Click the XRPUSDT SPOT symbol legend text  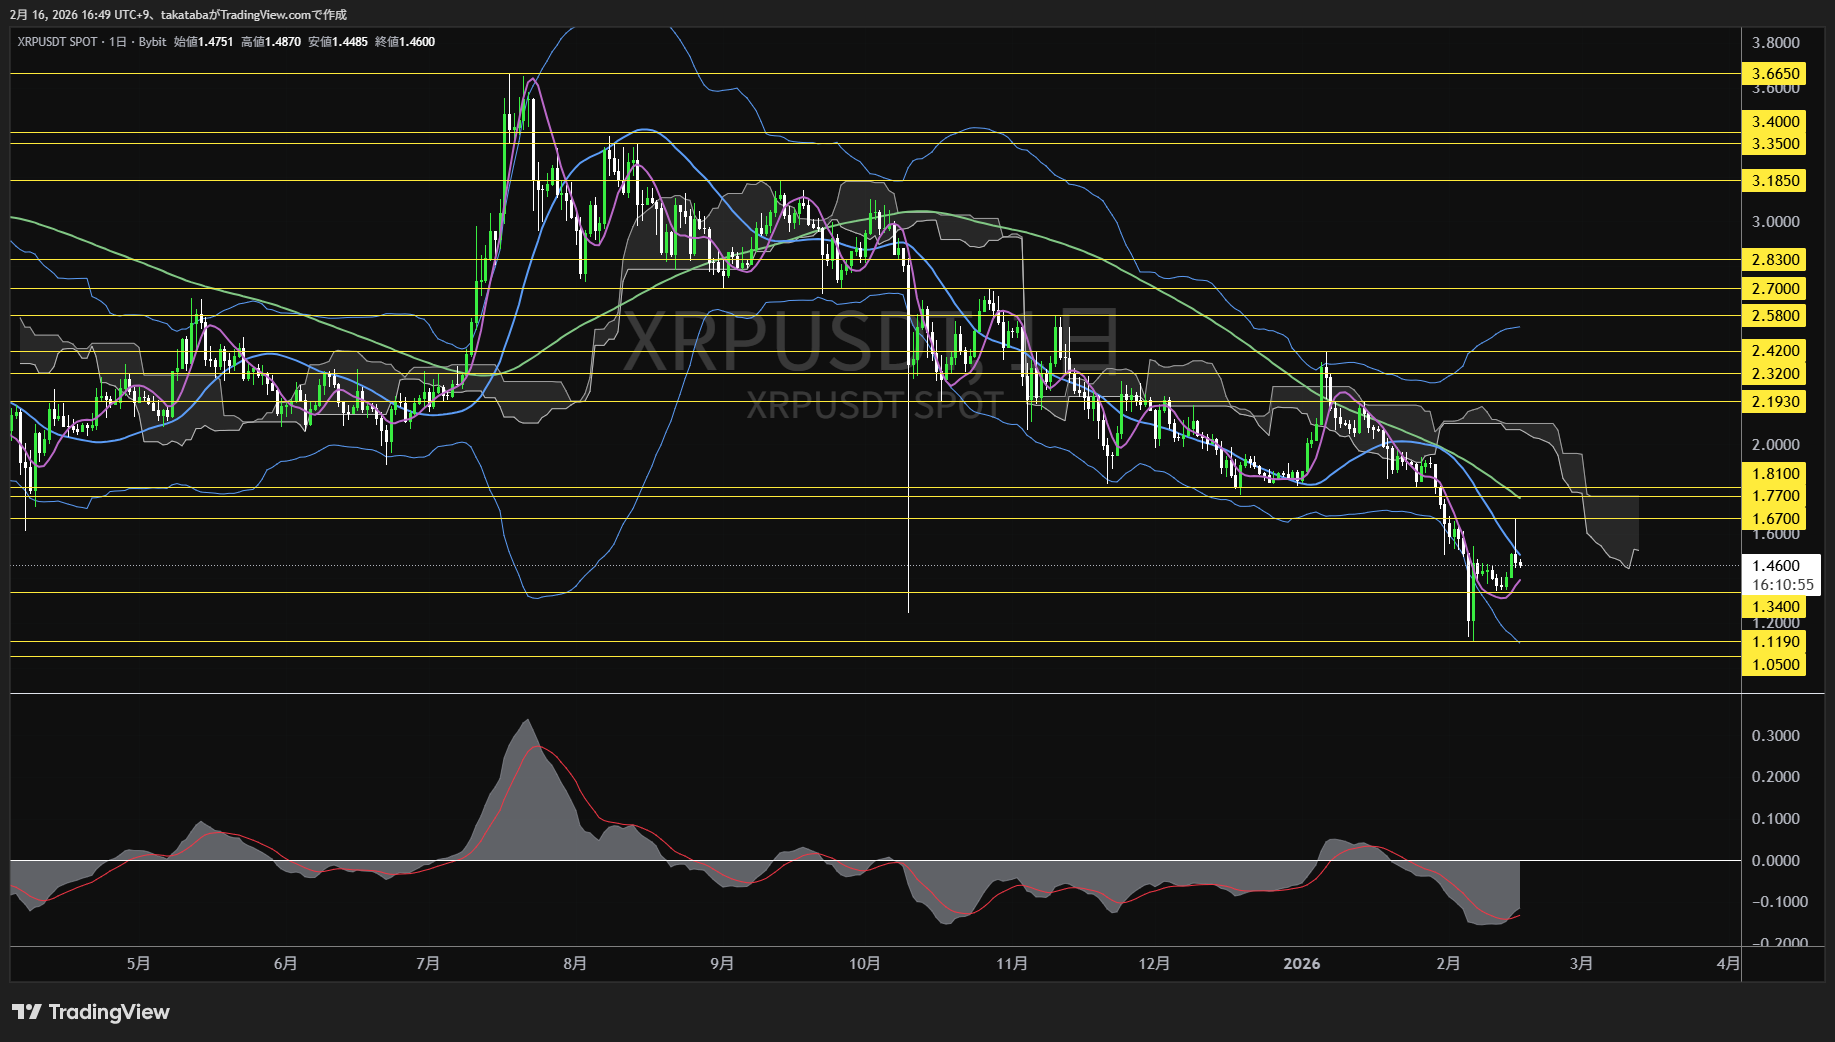[x=57, y=42]
